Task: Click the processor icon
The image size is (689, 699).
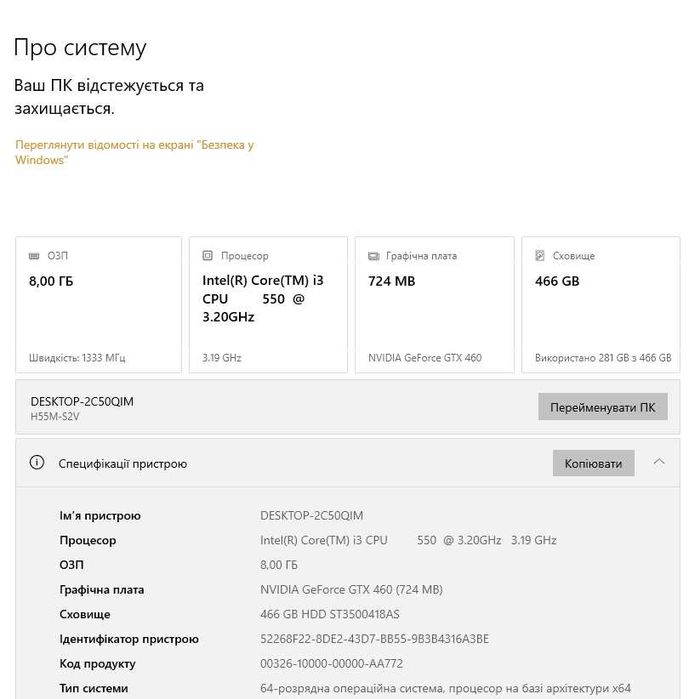Action: tap(208, 256)
